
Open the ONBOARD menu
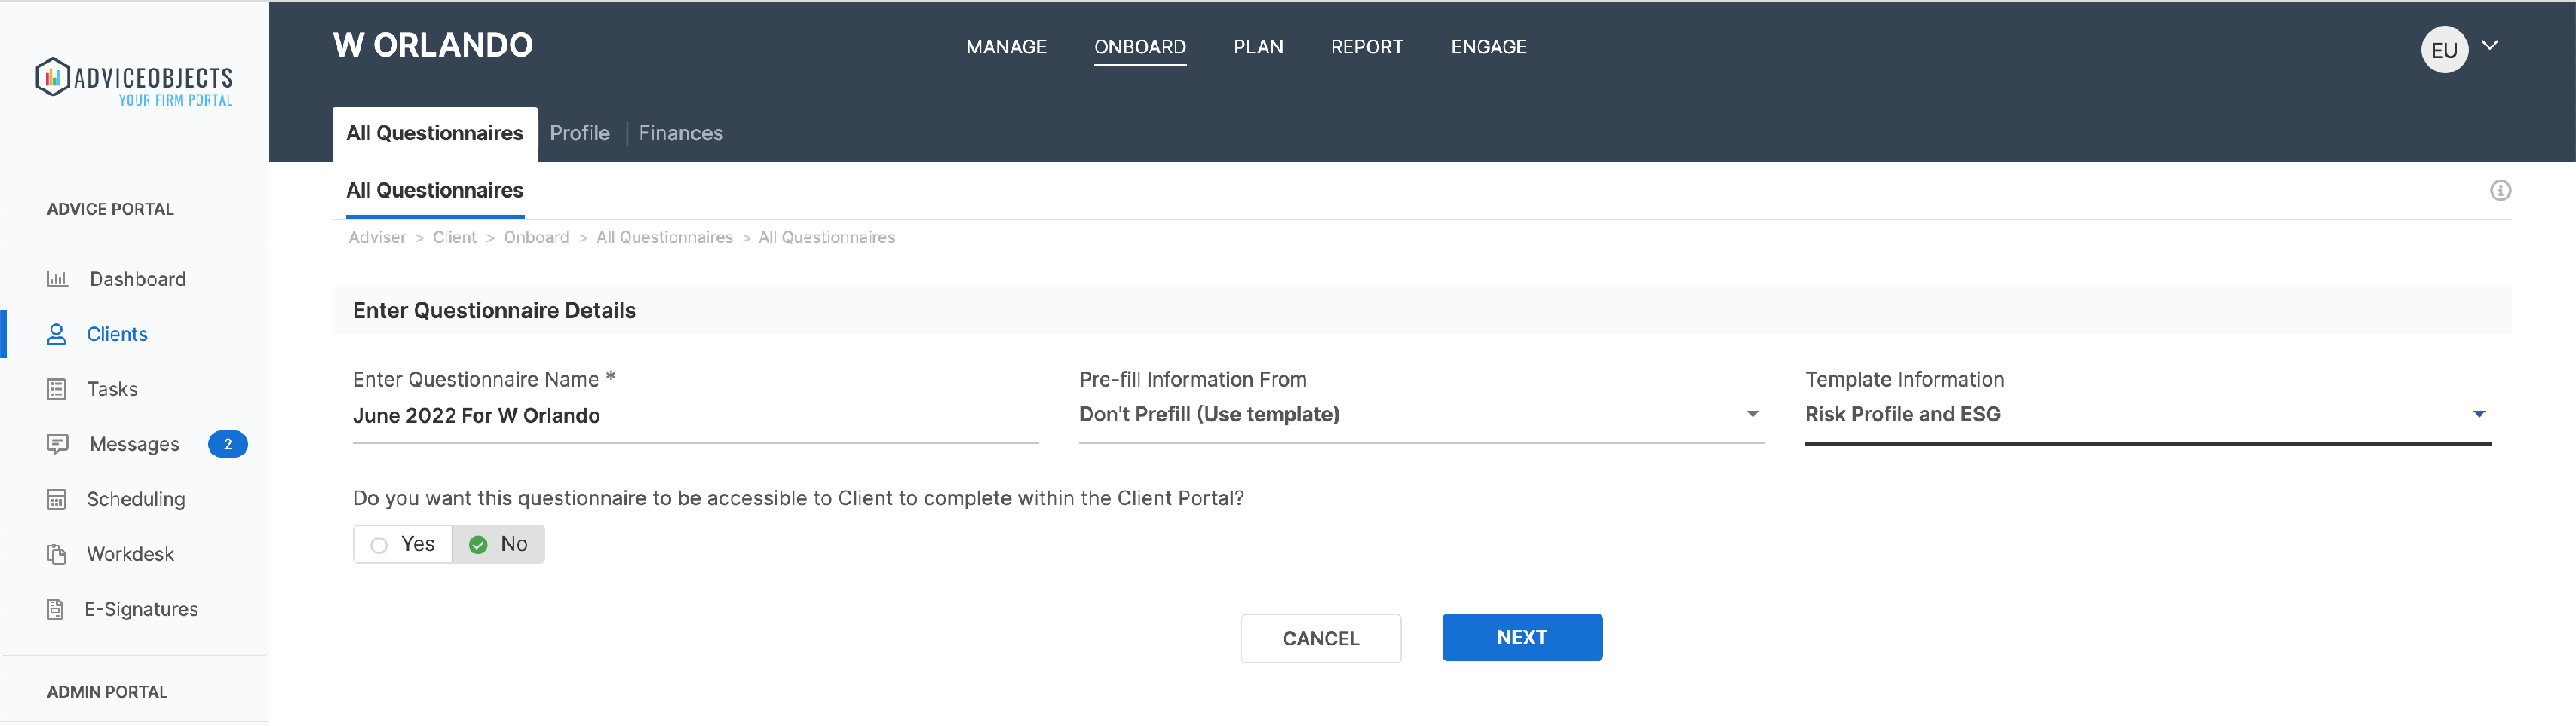1139,47
